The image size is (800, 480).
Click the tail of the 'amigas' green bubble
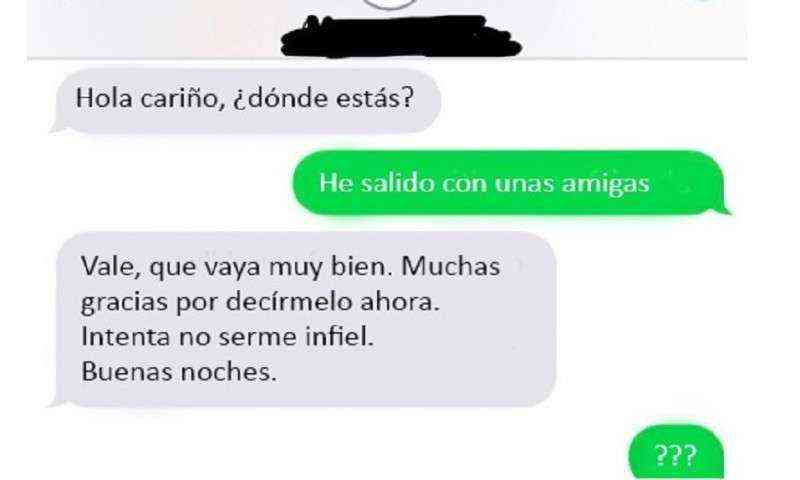coord(724,208)
